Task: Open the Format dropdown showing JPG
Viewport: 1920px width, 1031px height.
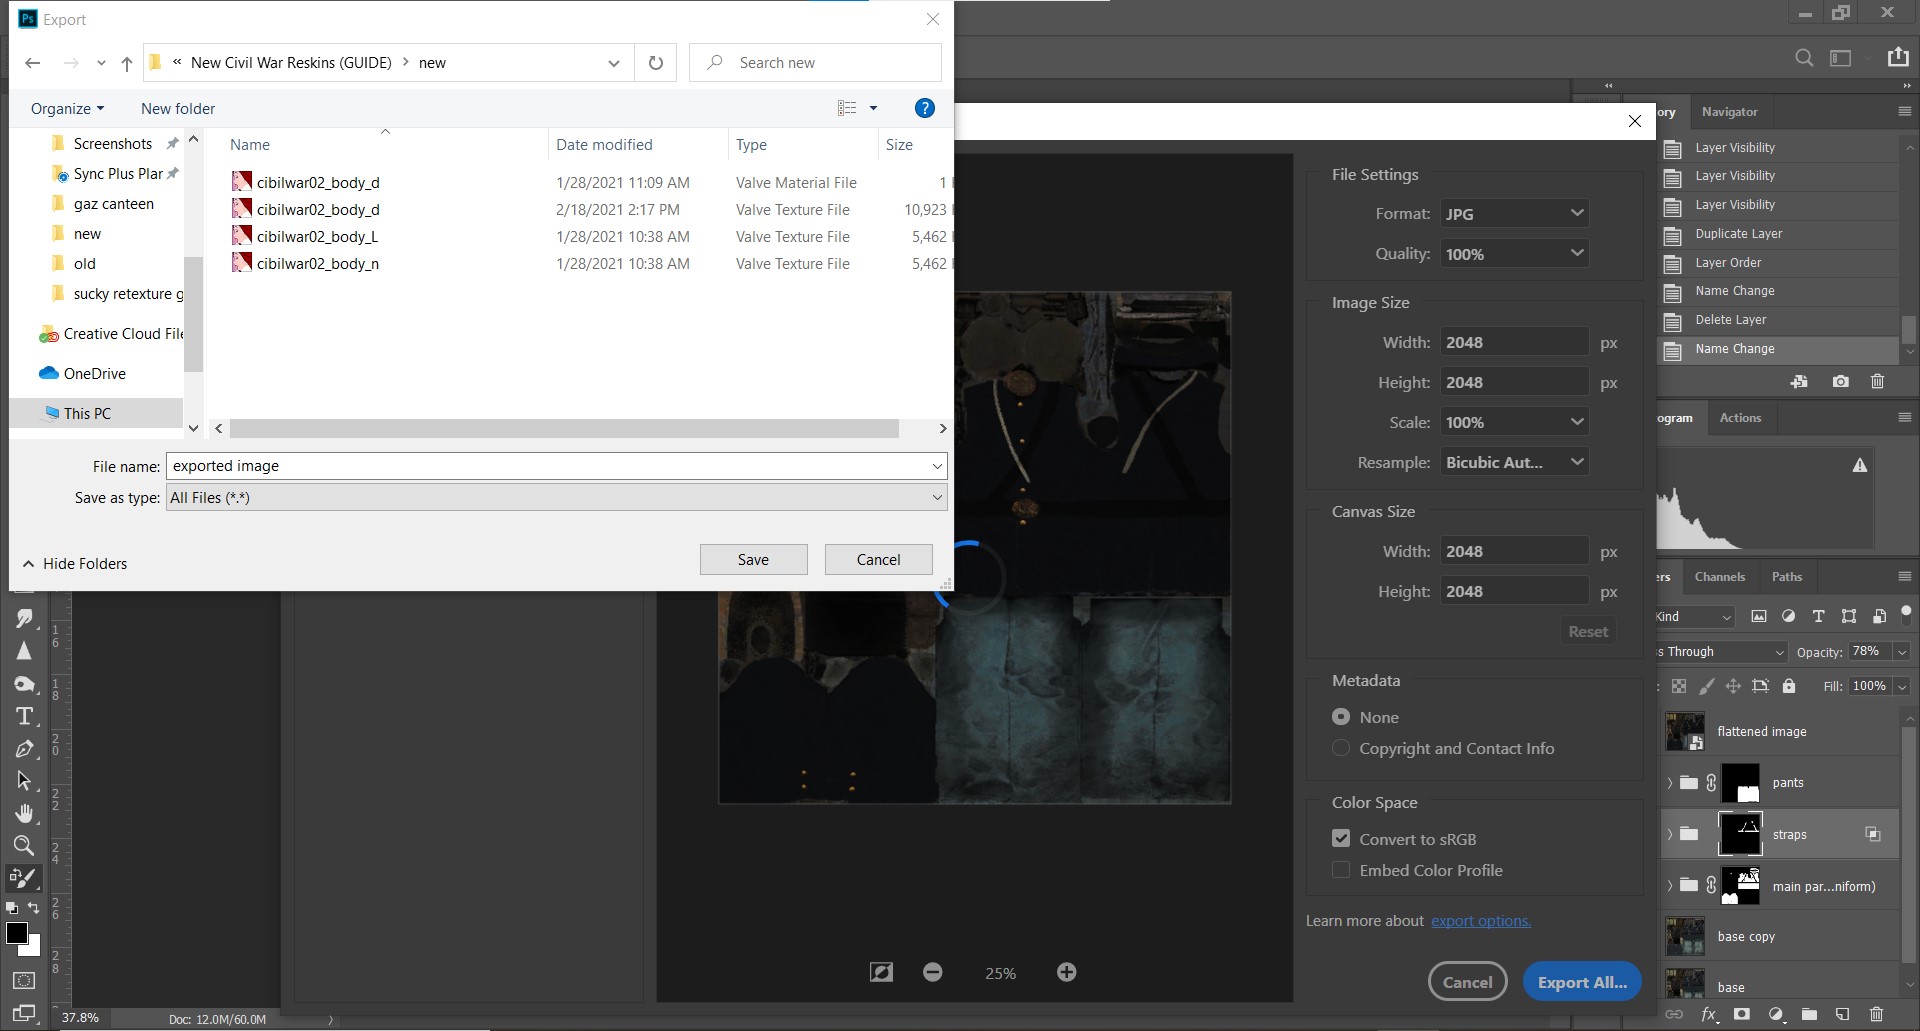Action: (x=1515, y=213)
